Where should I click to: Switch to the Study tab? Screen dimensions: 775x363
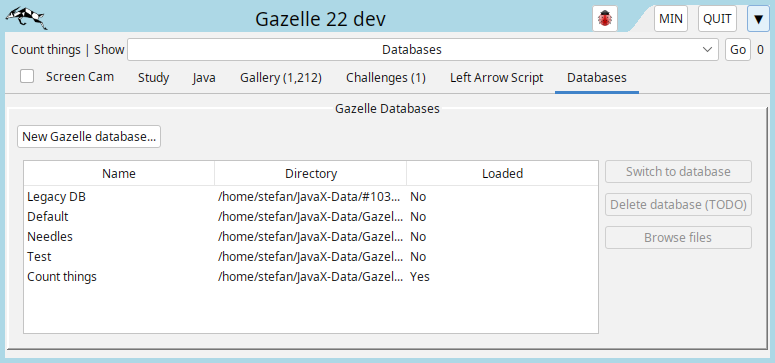pyautogui.click(x=153, y=78)
